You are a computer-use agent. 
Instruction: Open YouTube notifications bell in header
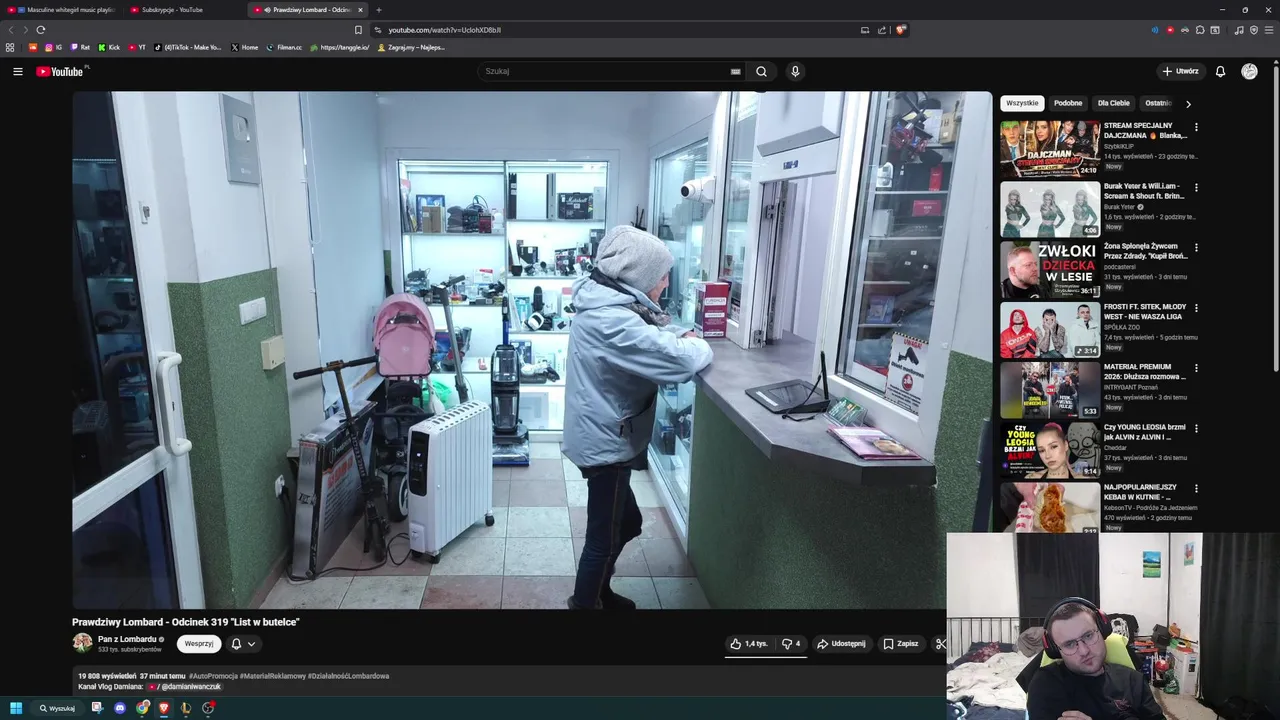1220,71
